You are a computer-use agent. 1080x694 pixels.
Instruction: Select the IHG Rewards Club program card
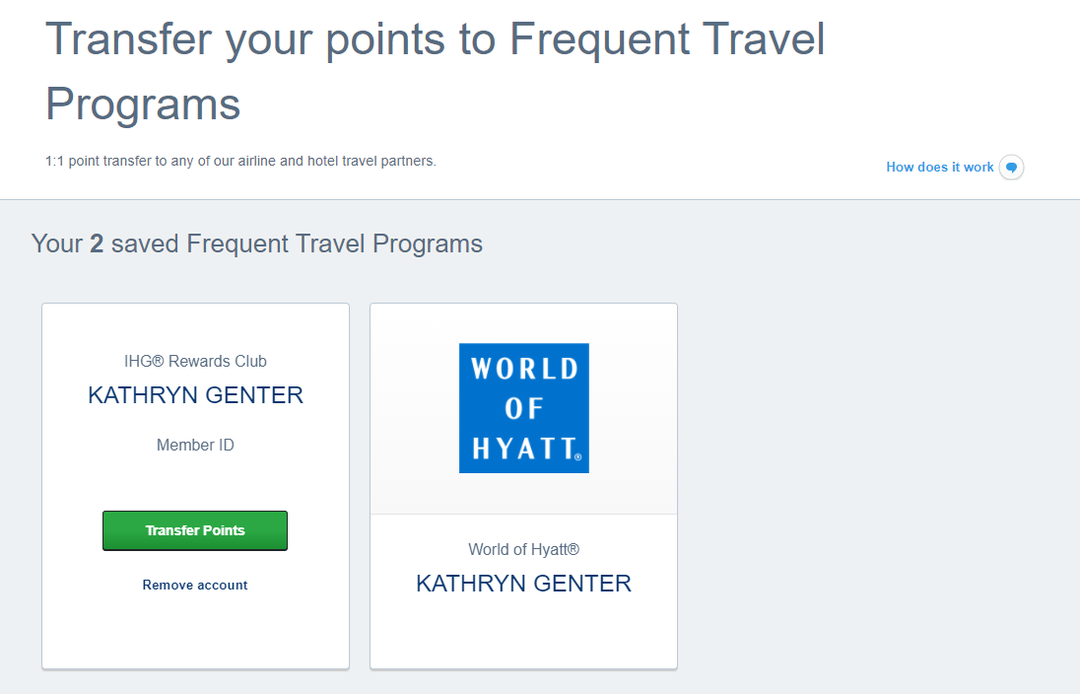195,485
